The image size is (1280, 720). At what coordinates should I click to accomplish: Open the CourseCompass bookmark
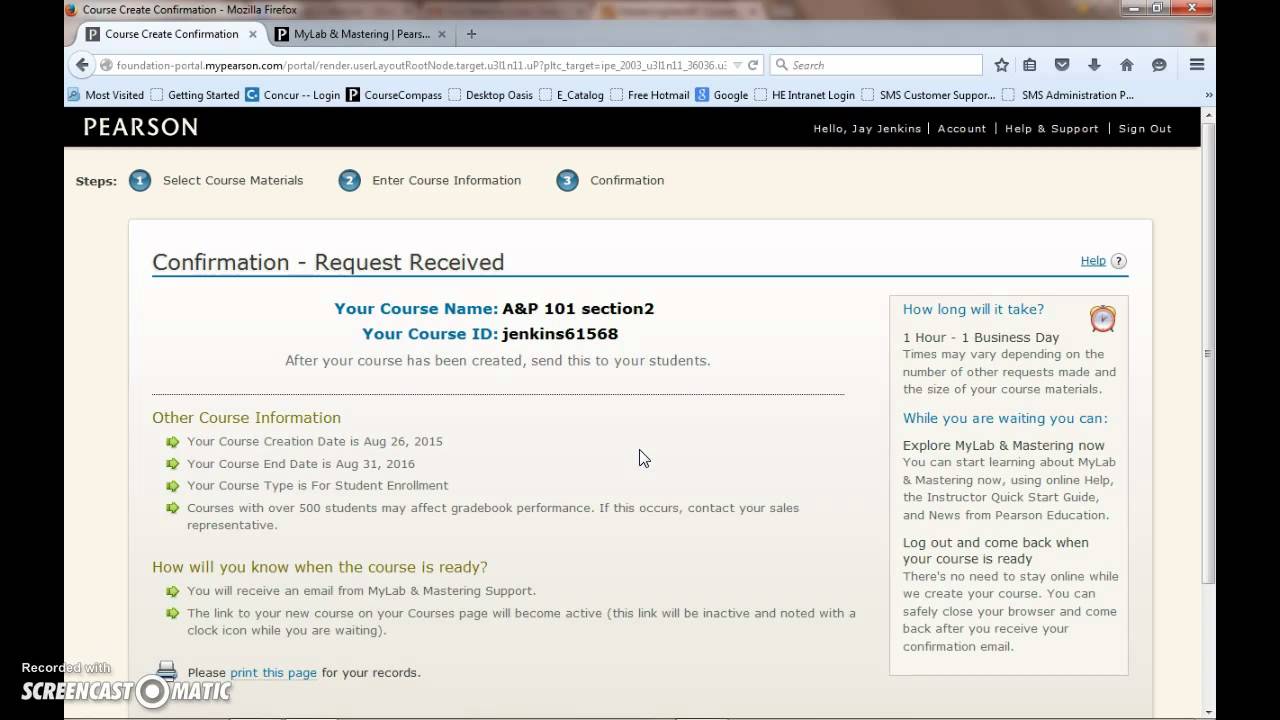pos(392,95)
